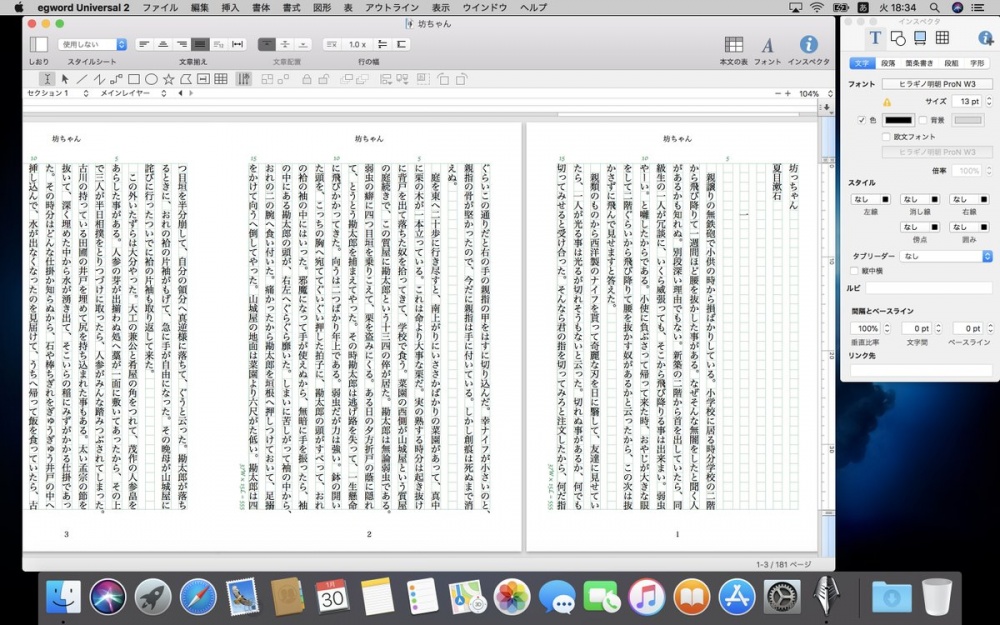The image size is (1000, 625).
Task: Click the 1.0 x line spacing button
Action: click(x=357, y=44)
